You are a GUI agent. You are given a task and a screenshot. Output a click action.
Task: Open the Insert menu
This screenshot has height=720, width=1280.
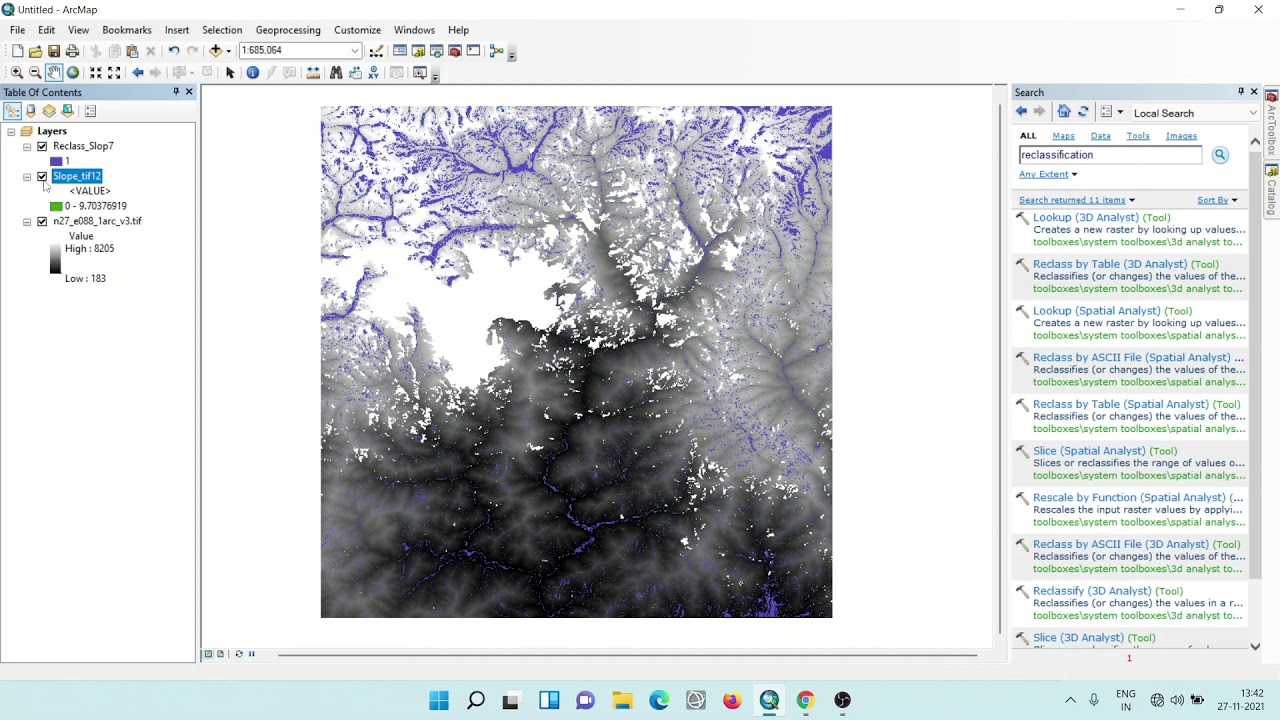(x=177, y=30)
